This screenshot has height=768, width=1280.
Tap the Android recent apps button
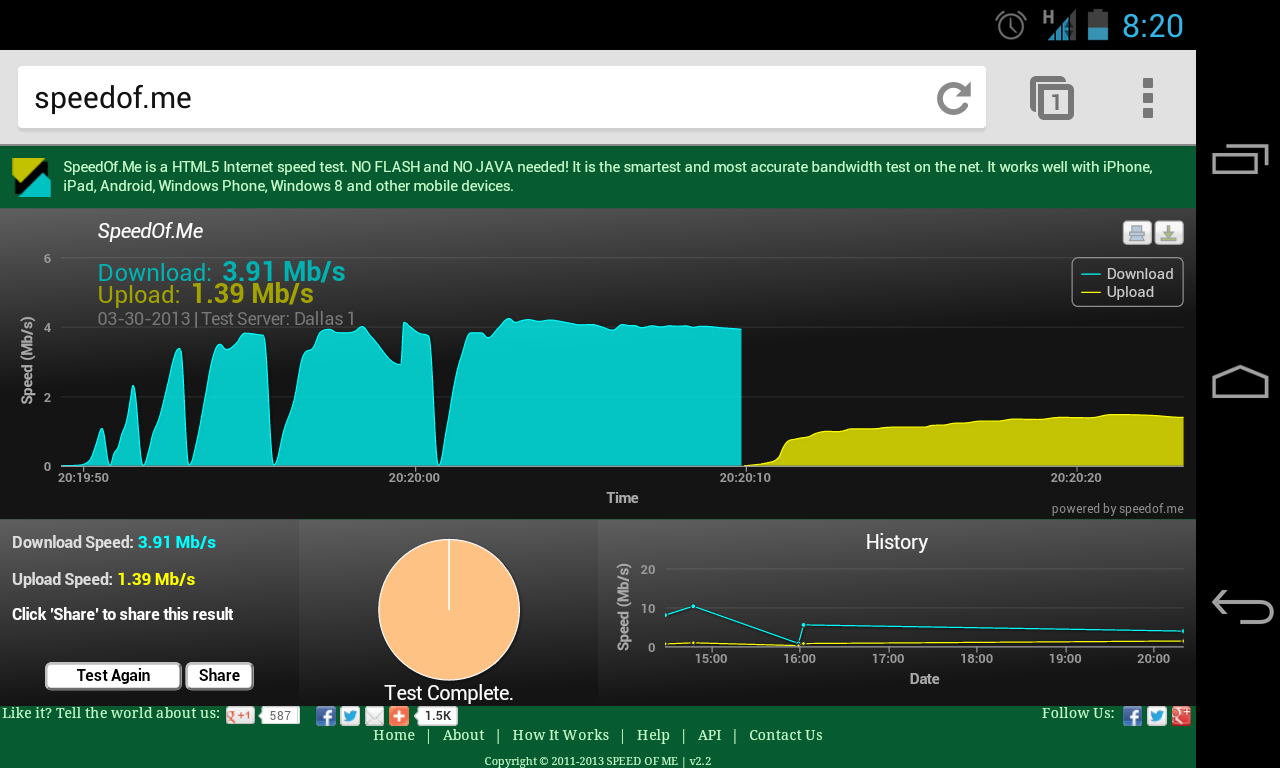(1240, 159)
